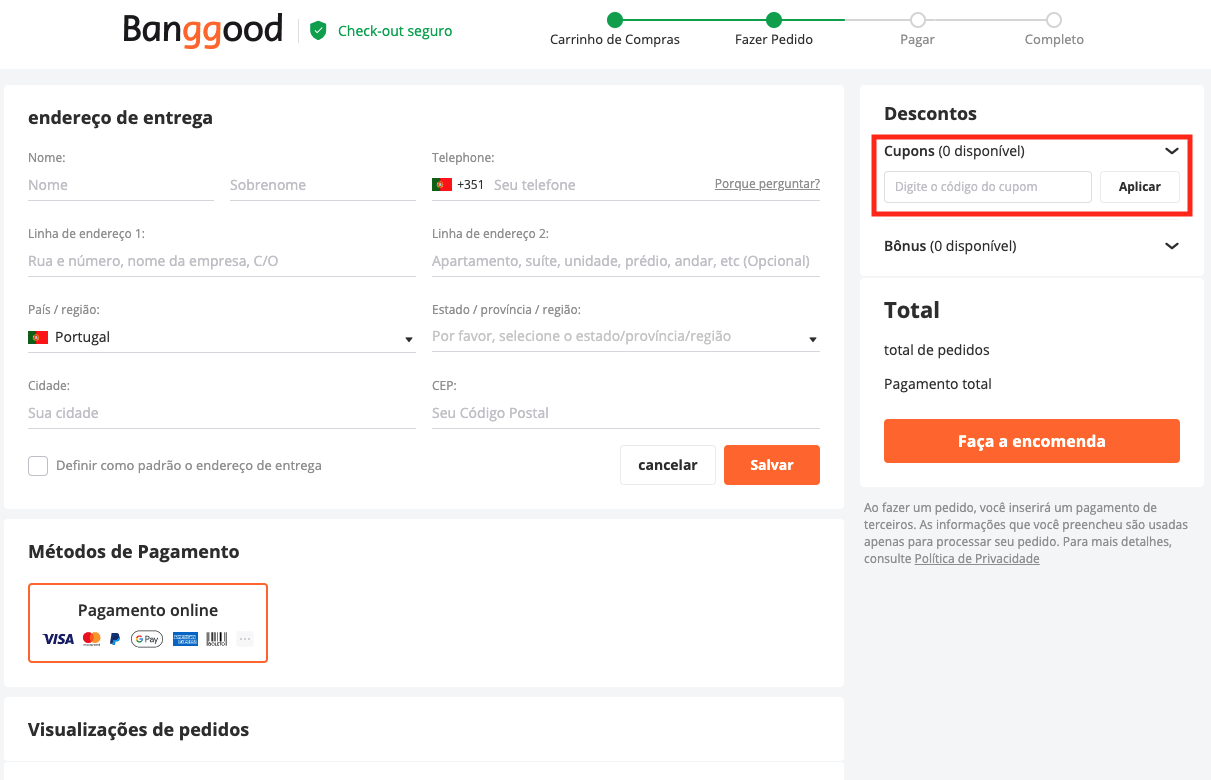The image size is (1211, 780).
Task: Open the País / região Portugal dropdown
Action: pyautogui.click(x=222, y=338)
